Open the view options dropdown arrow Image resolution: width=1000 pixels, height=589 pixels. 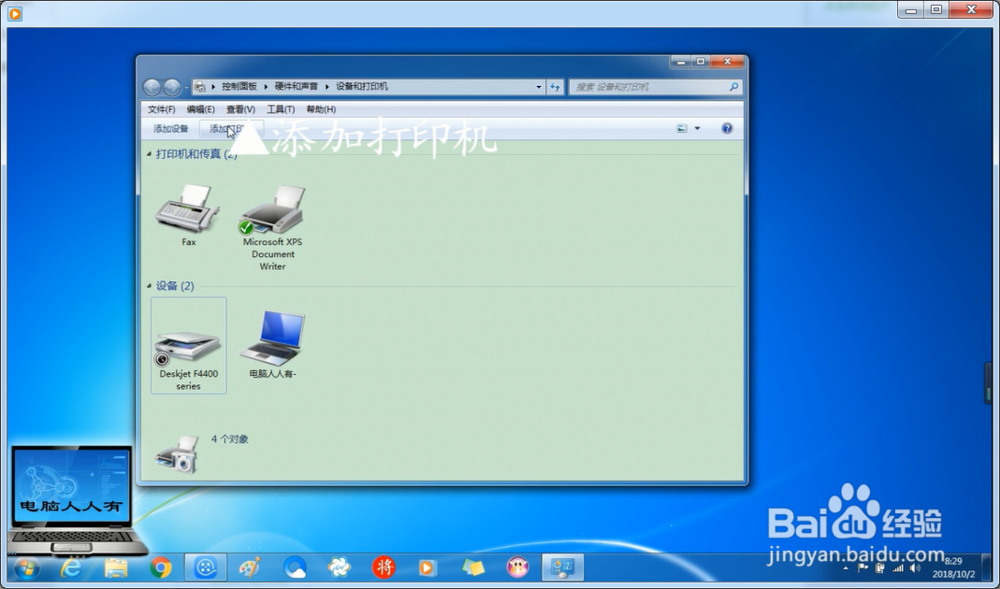697,129
